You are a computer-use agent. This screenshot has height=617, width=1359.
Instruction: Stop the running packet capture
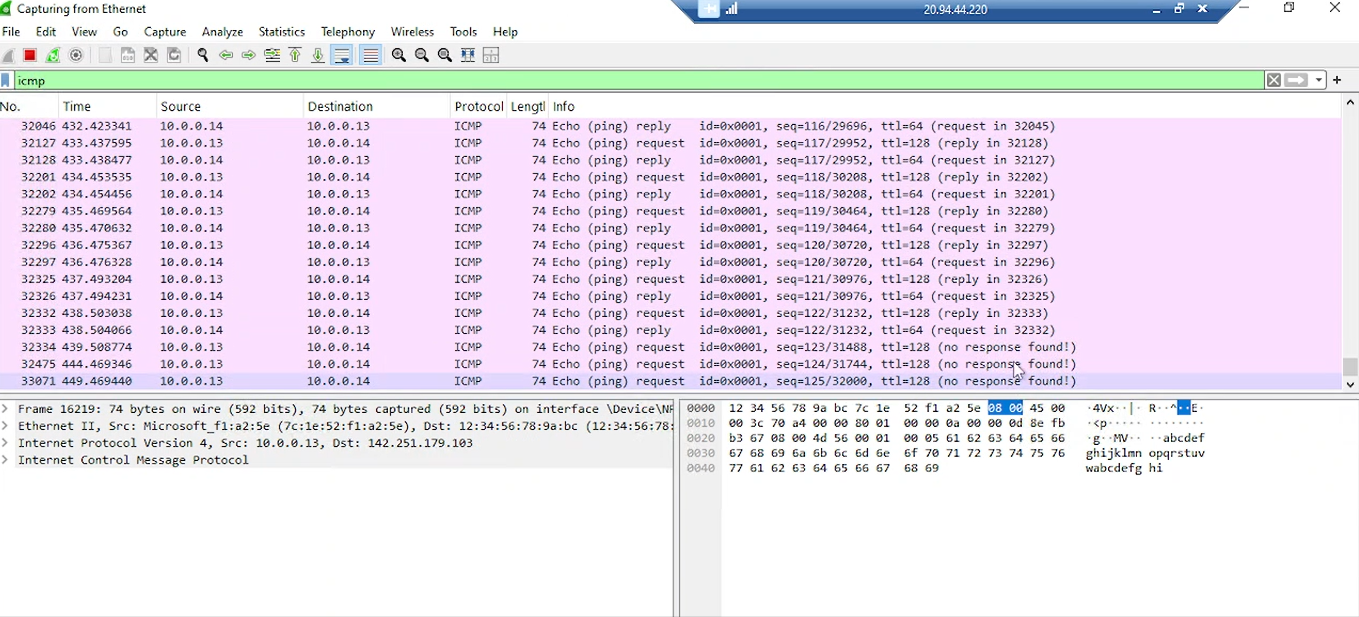click(30, 56)
